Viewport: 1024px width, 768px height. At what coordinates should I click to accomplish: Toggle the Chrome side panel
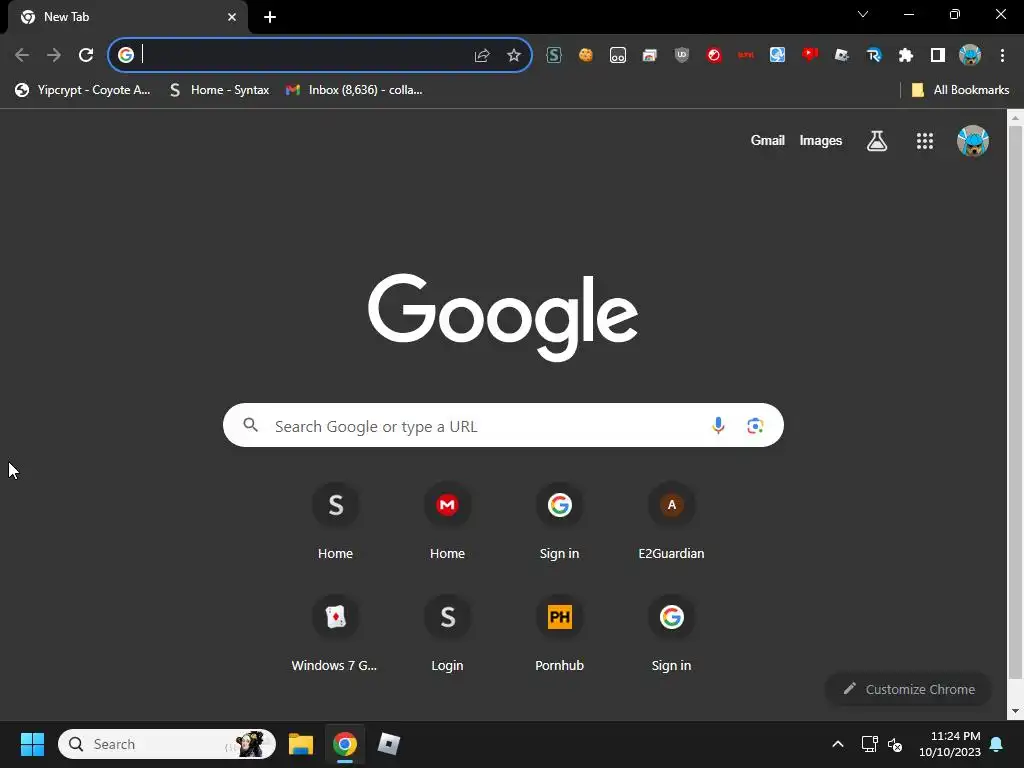coord(938,55)
